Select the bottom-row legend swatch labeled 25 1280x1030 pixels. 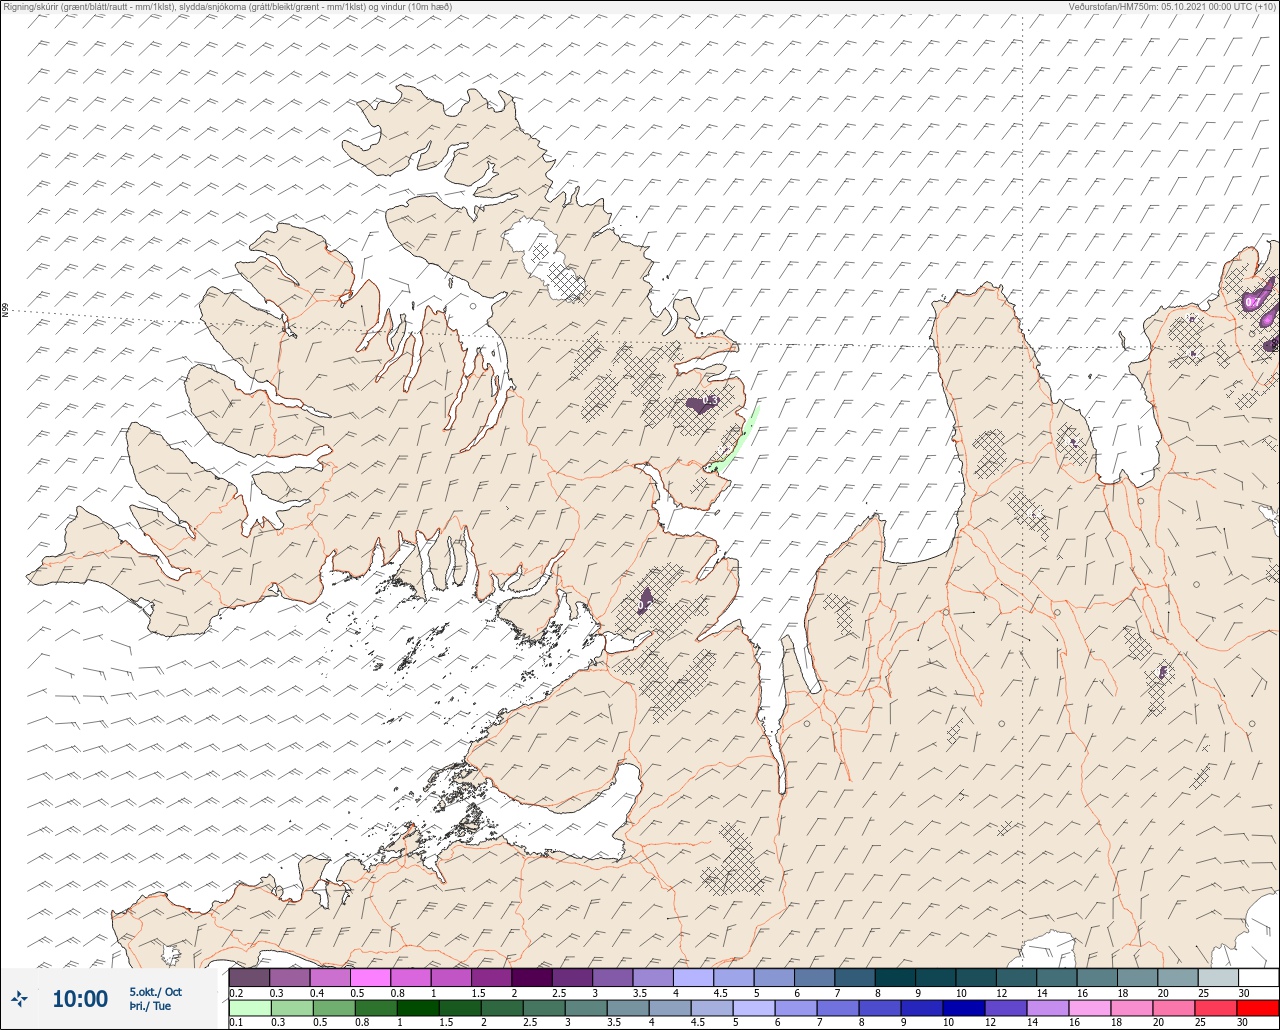pyautogui.click(x=1215, y=1007)
